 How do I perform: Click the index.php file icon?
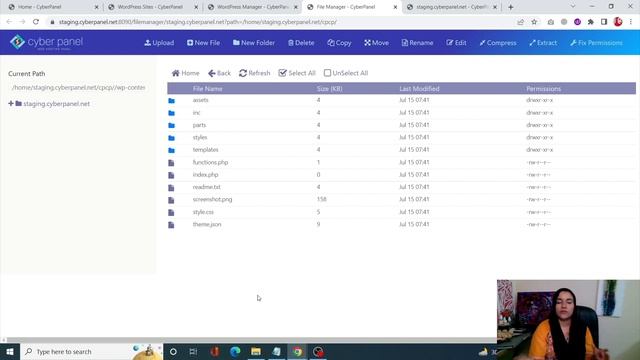tap(171, 175)
